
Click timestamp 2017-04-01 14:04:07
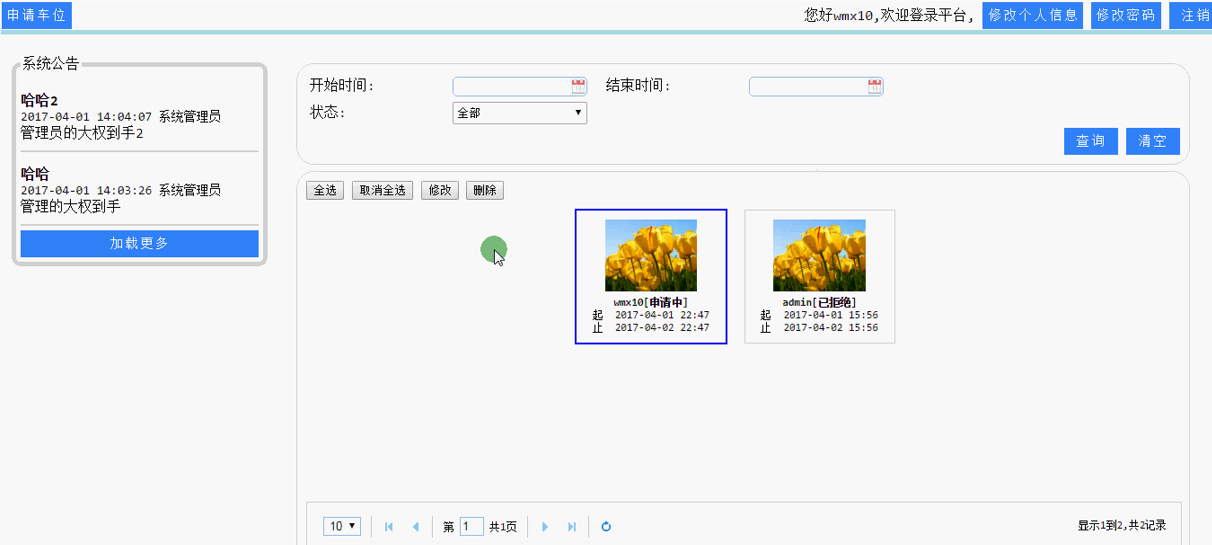[x=86, y=117]
